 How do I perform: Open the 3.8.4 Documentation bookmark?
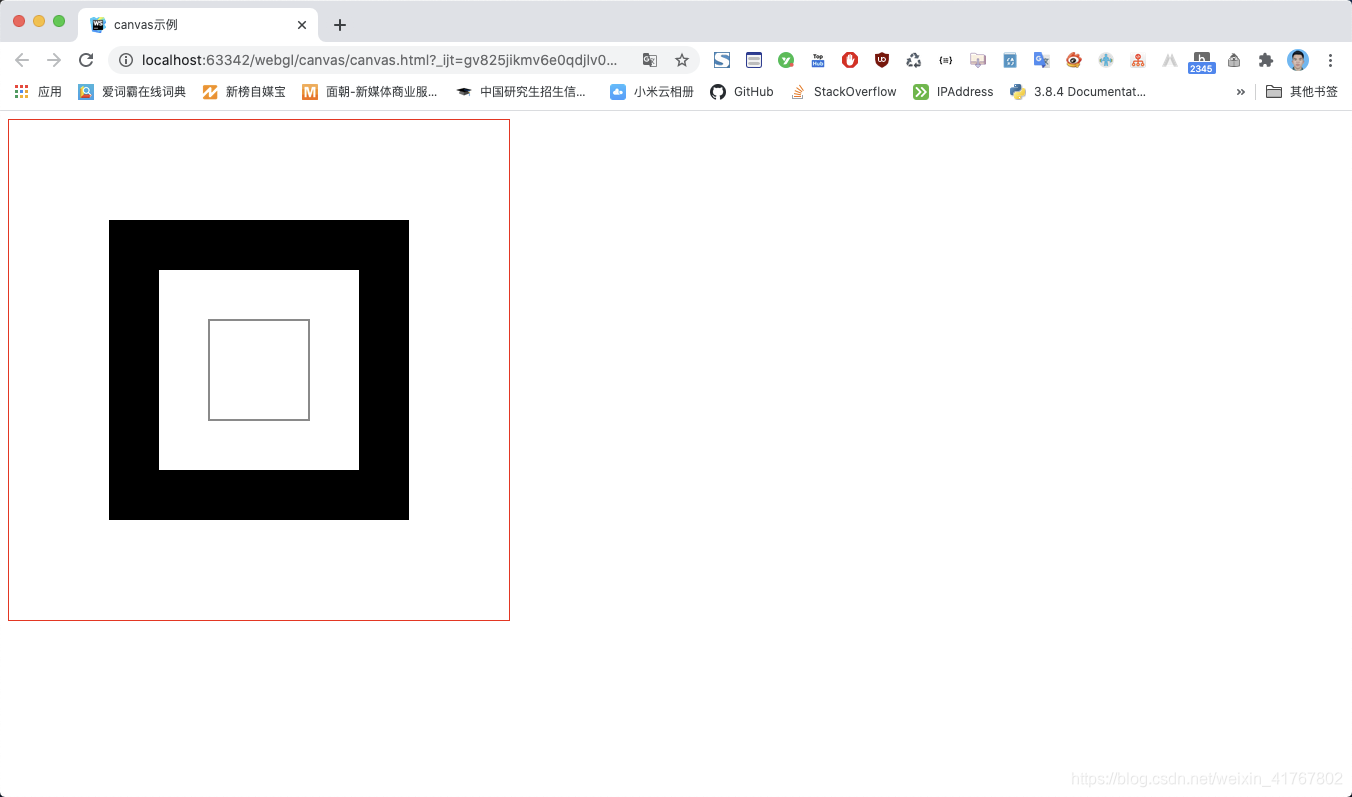point(1078,92)
